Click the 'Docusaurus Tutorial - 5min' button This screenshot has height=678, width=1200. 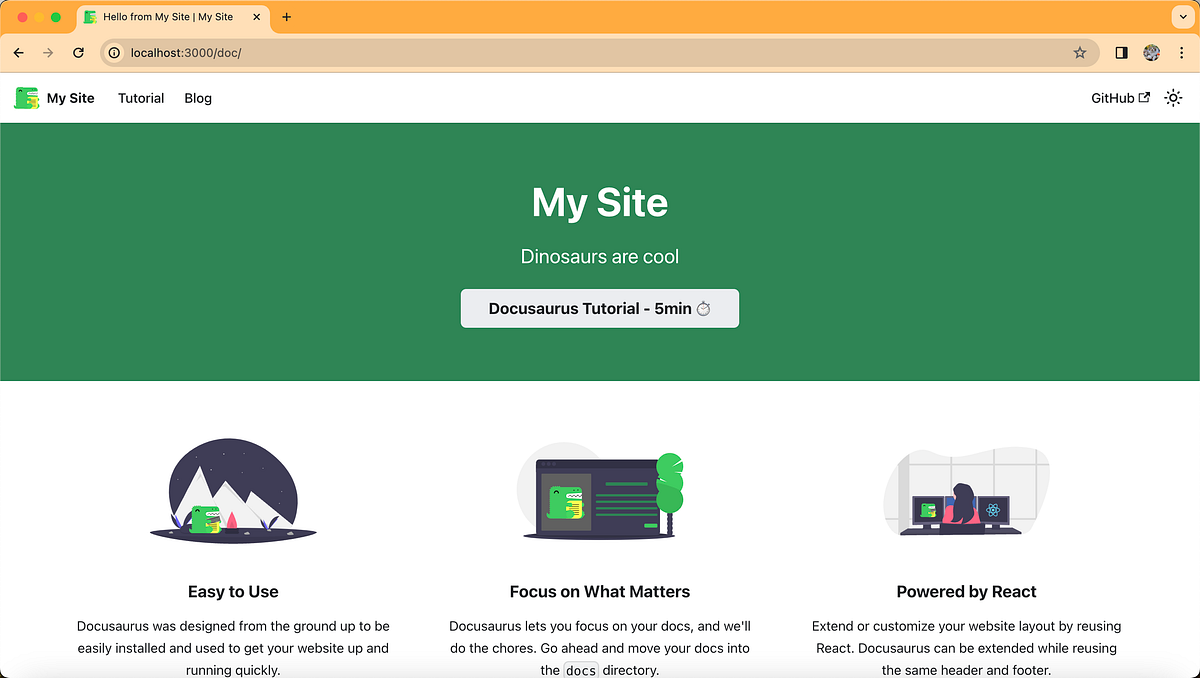click(599, 308)
